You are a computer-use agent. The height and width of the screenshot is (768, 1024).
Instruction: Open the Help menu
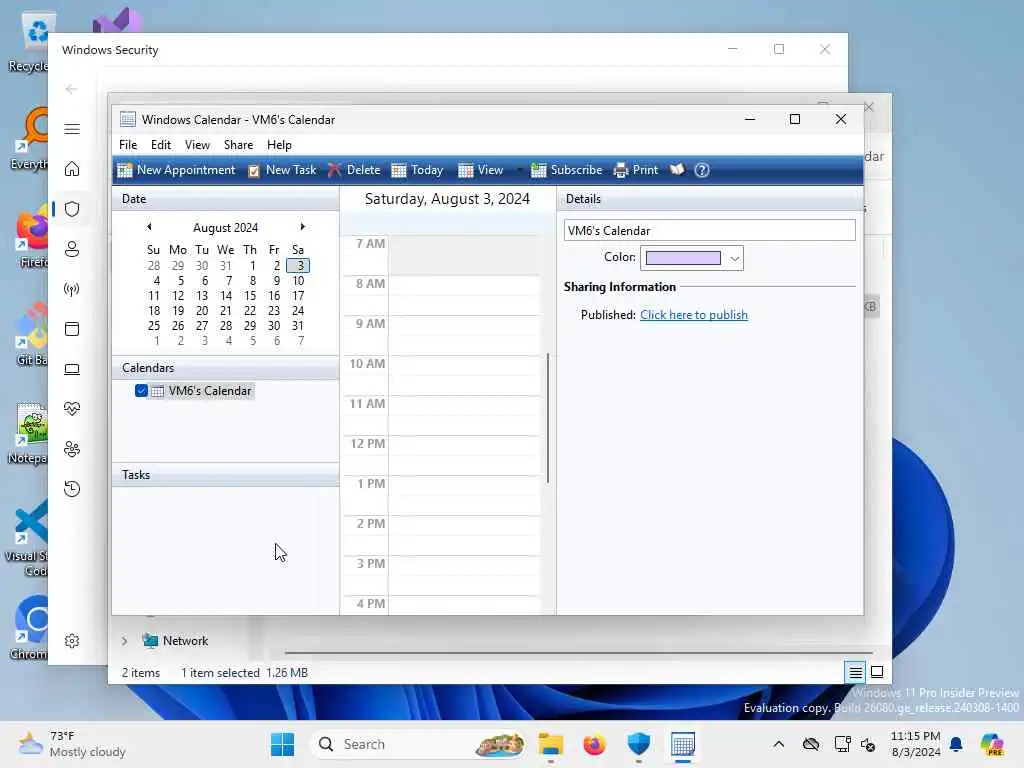[279, 145]
